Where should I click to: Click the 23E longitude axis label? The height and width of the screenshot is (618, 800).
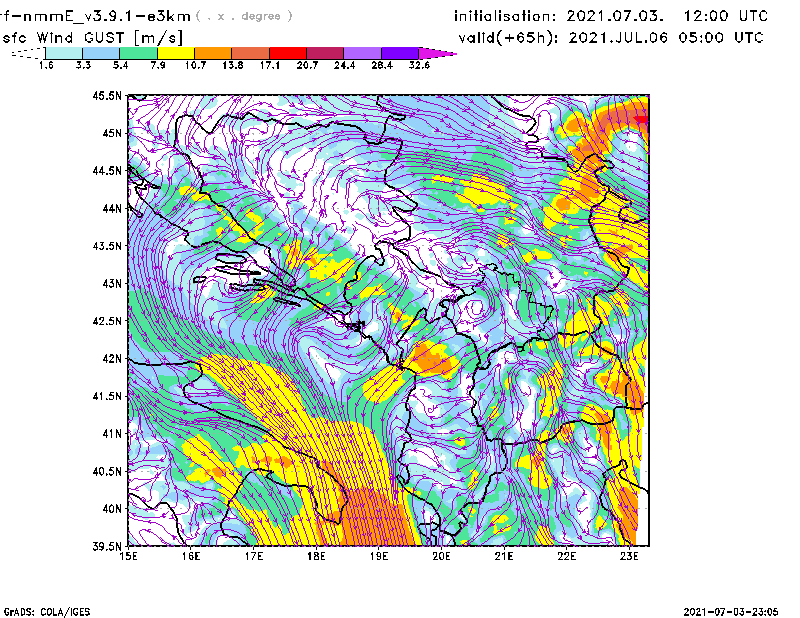click(628, 557)
